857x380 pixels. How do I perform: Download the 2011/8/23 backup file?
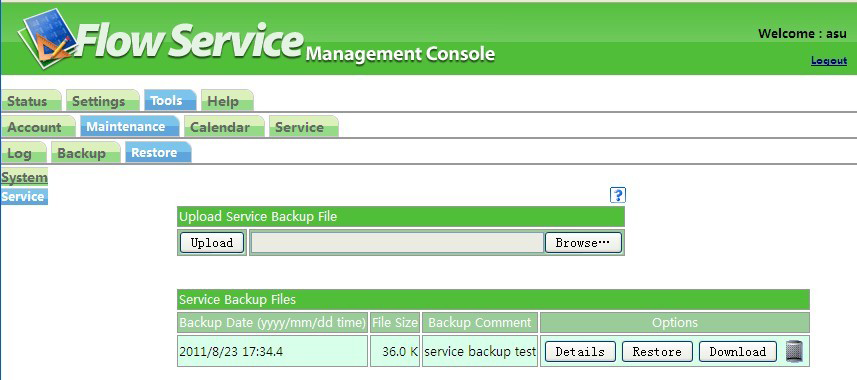[738, 352]
